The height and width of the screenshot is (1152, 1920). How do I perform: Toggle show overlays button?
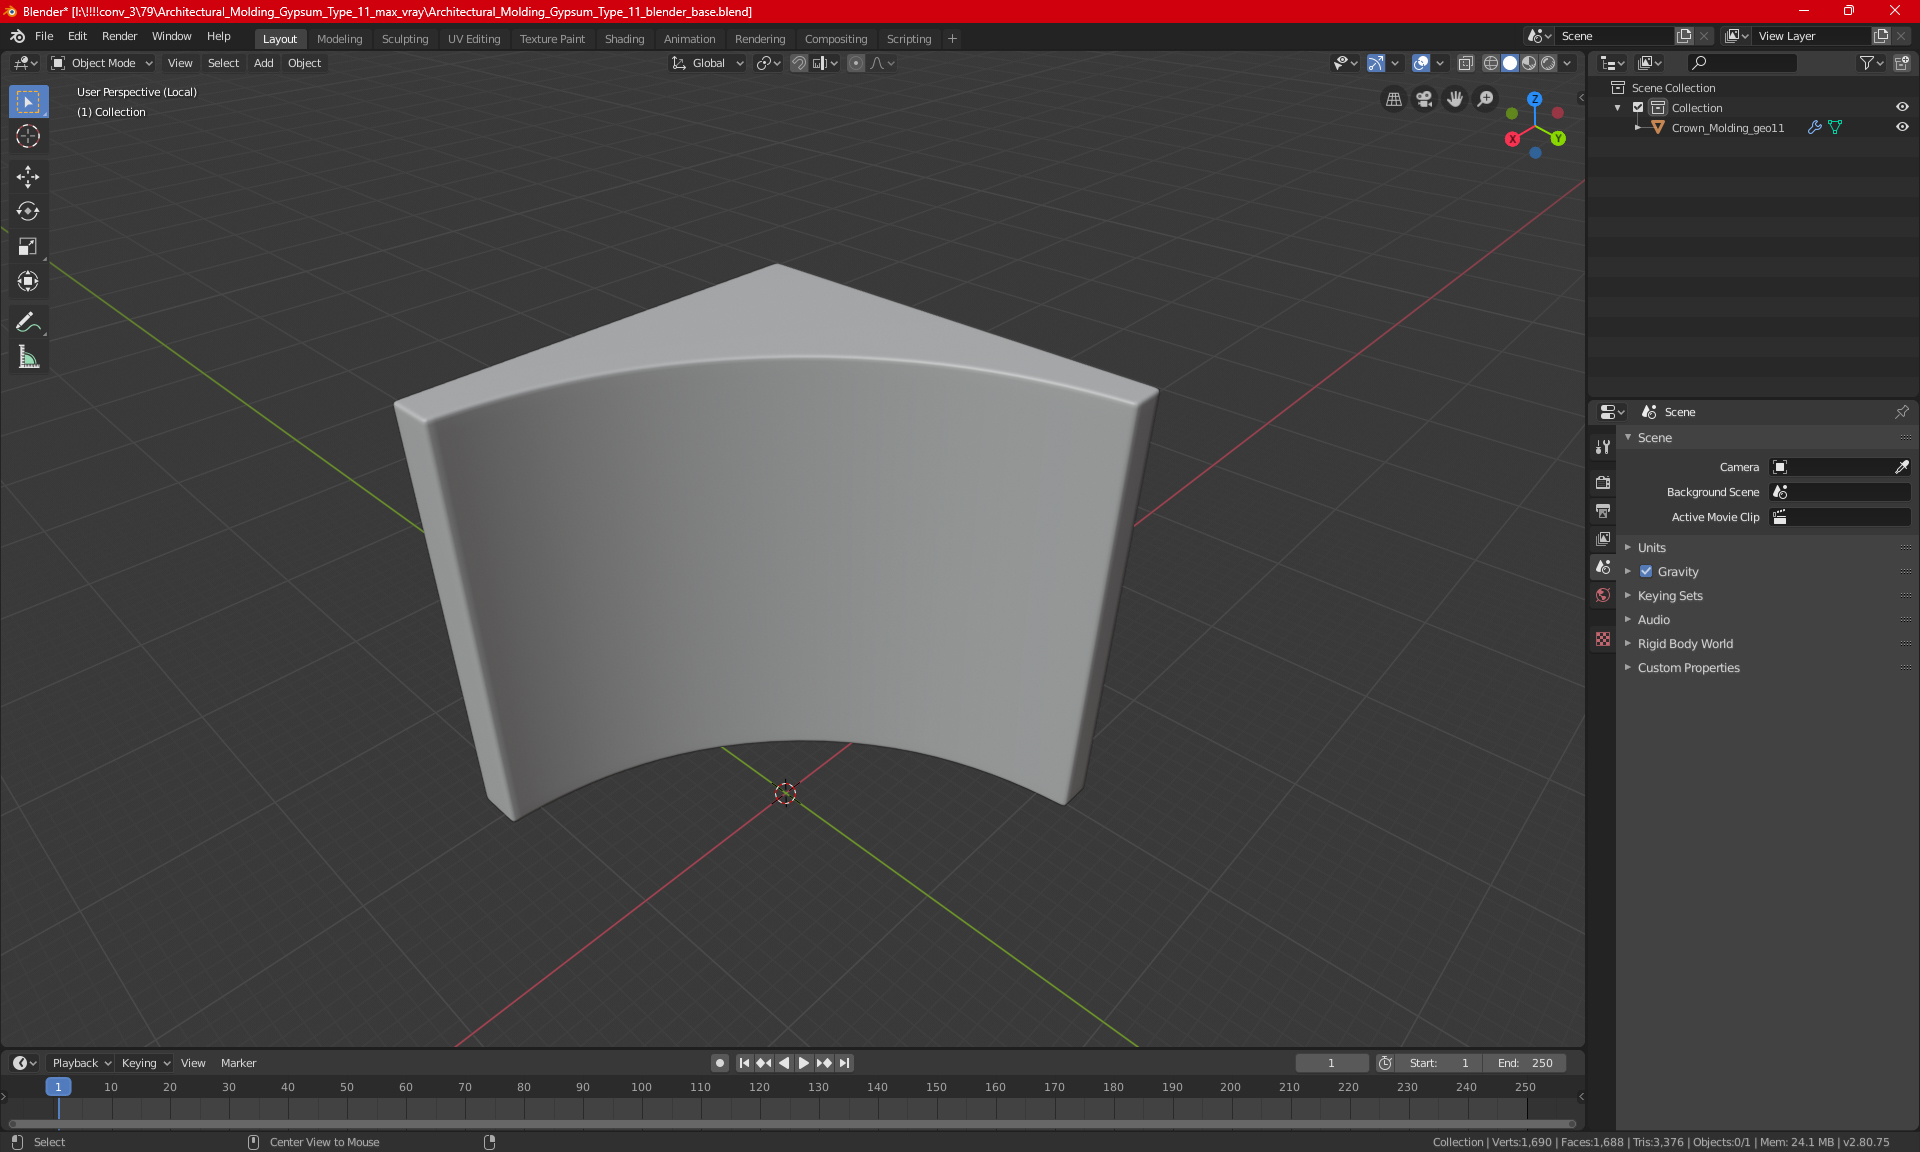(1421, 63)
